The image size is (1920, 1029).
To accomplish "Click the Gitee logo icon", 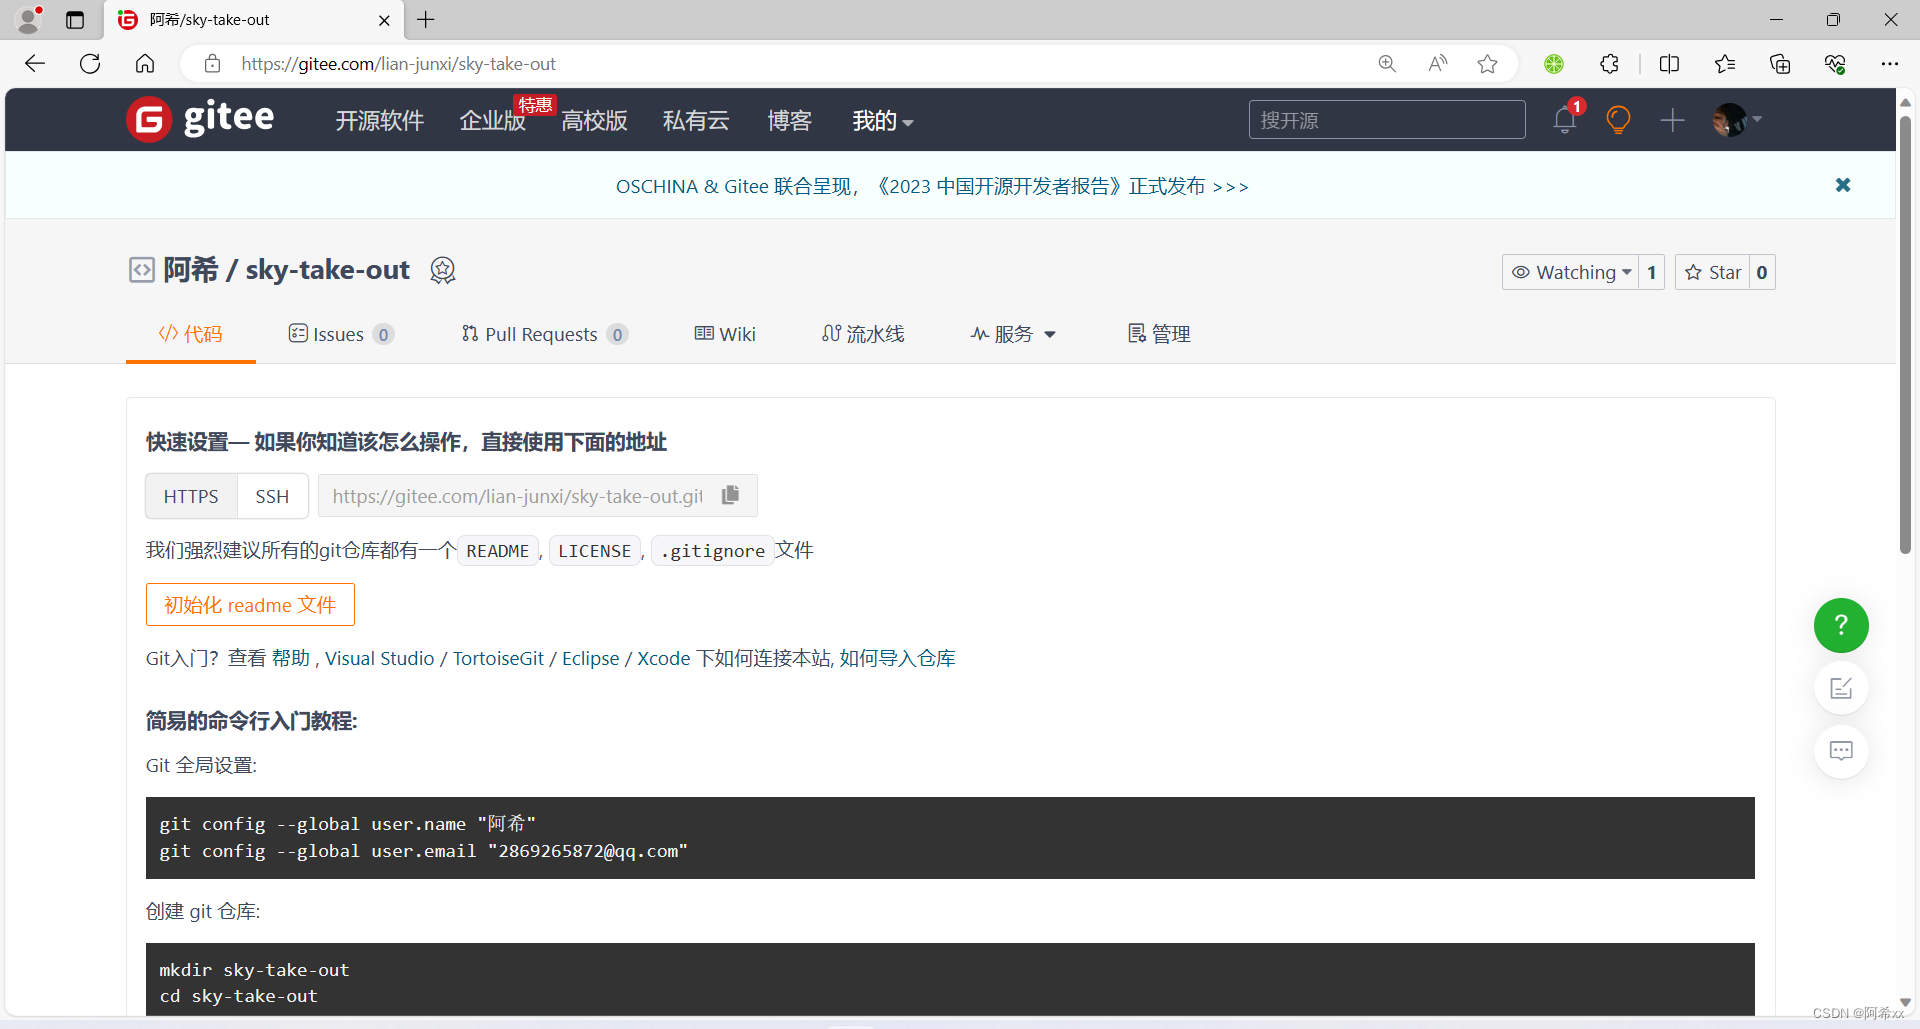I will coord(148,119).
